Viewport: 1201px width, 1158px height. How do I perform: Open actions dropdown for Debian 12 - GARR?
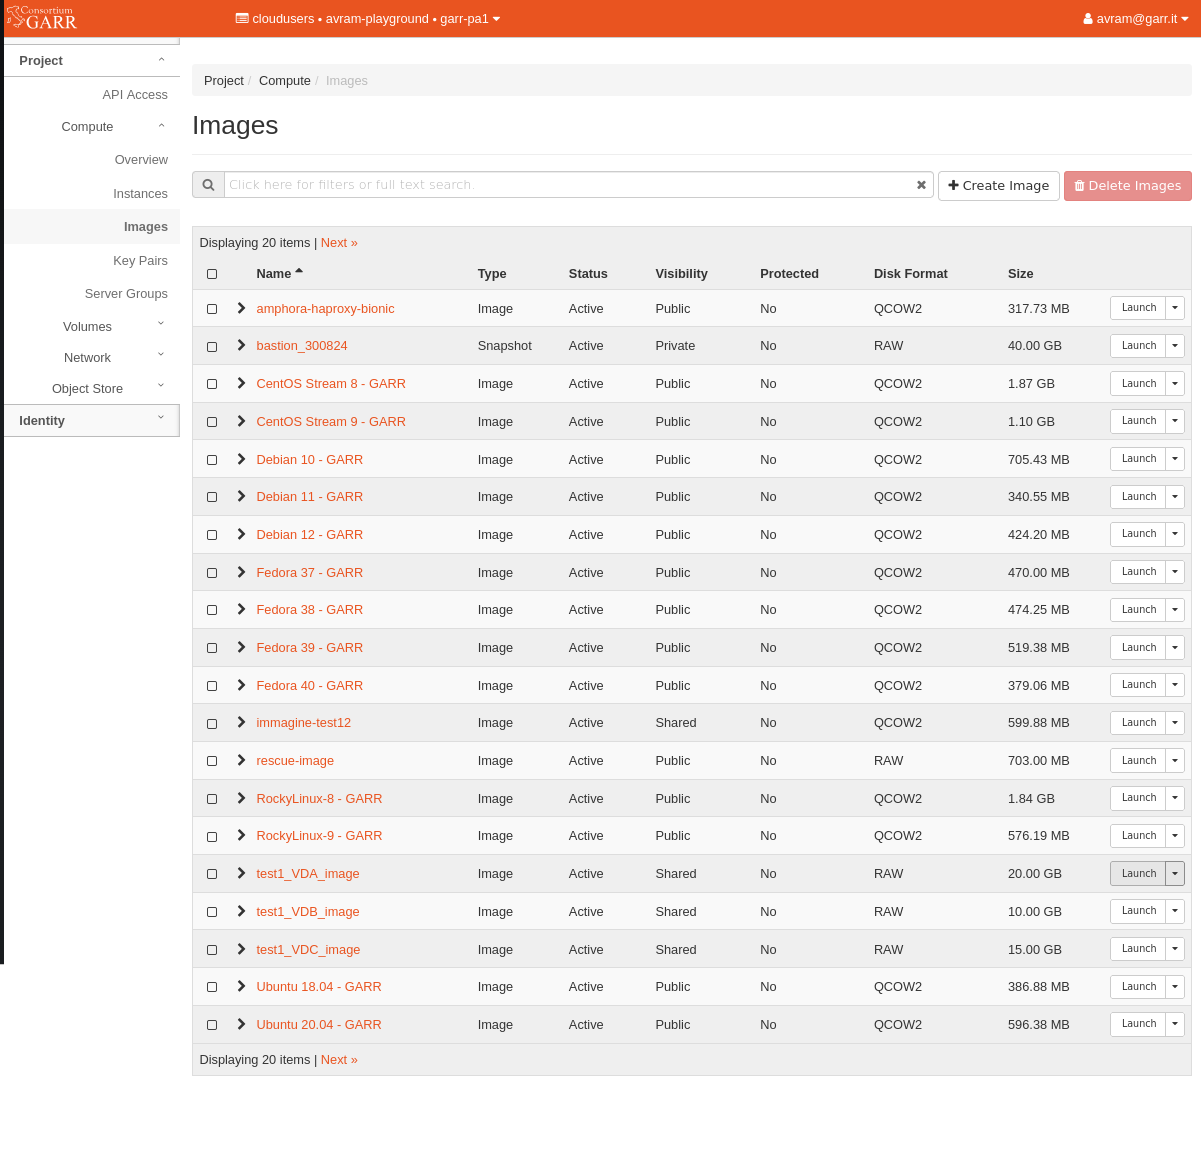pos(1175,534)
